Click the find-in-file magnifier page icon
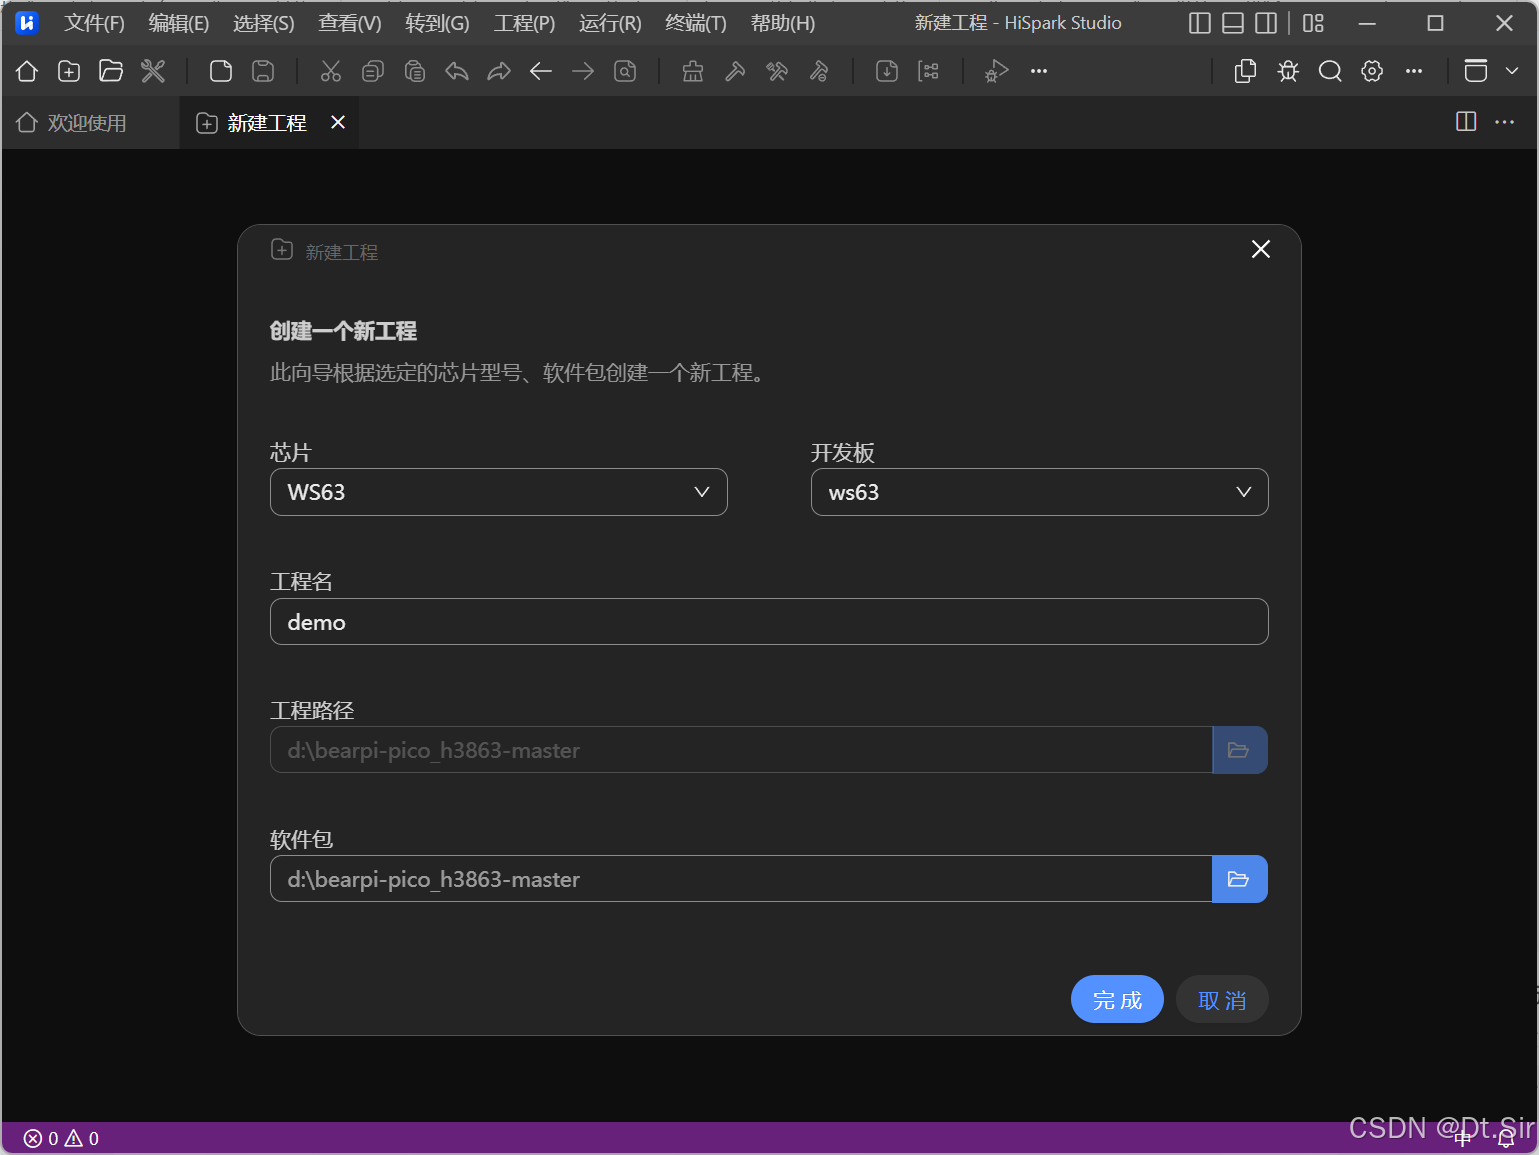The image size is (1539, 1155). coord(625,71)
